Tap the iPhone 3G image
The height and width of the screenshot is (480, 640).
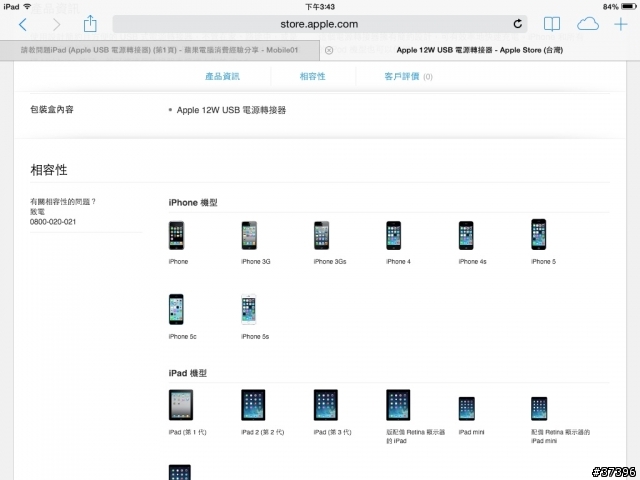[x=249, y=236]
